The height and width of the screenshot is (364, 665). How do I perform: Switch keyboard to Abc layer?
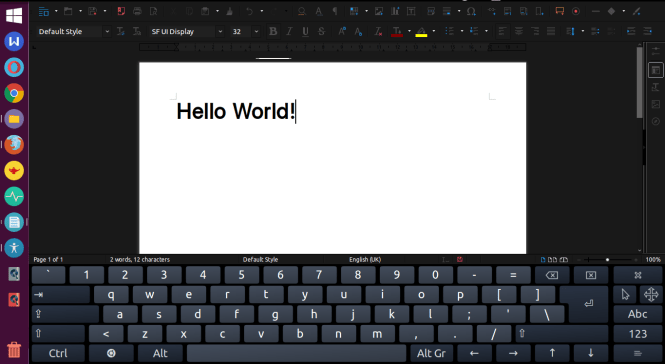tap(637, 314)
